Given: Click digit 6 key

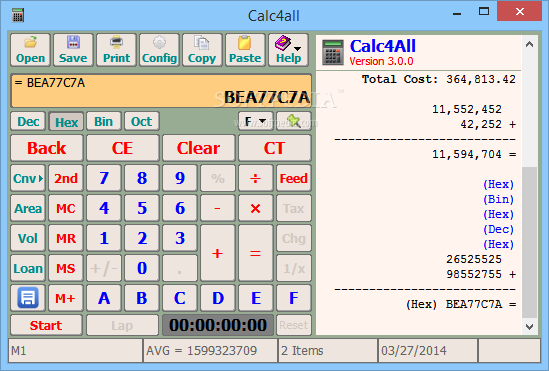Looking at the screenshot, I should tap(180, 208).
